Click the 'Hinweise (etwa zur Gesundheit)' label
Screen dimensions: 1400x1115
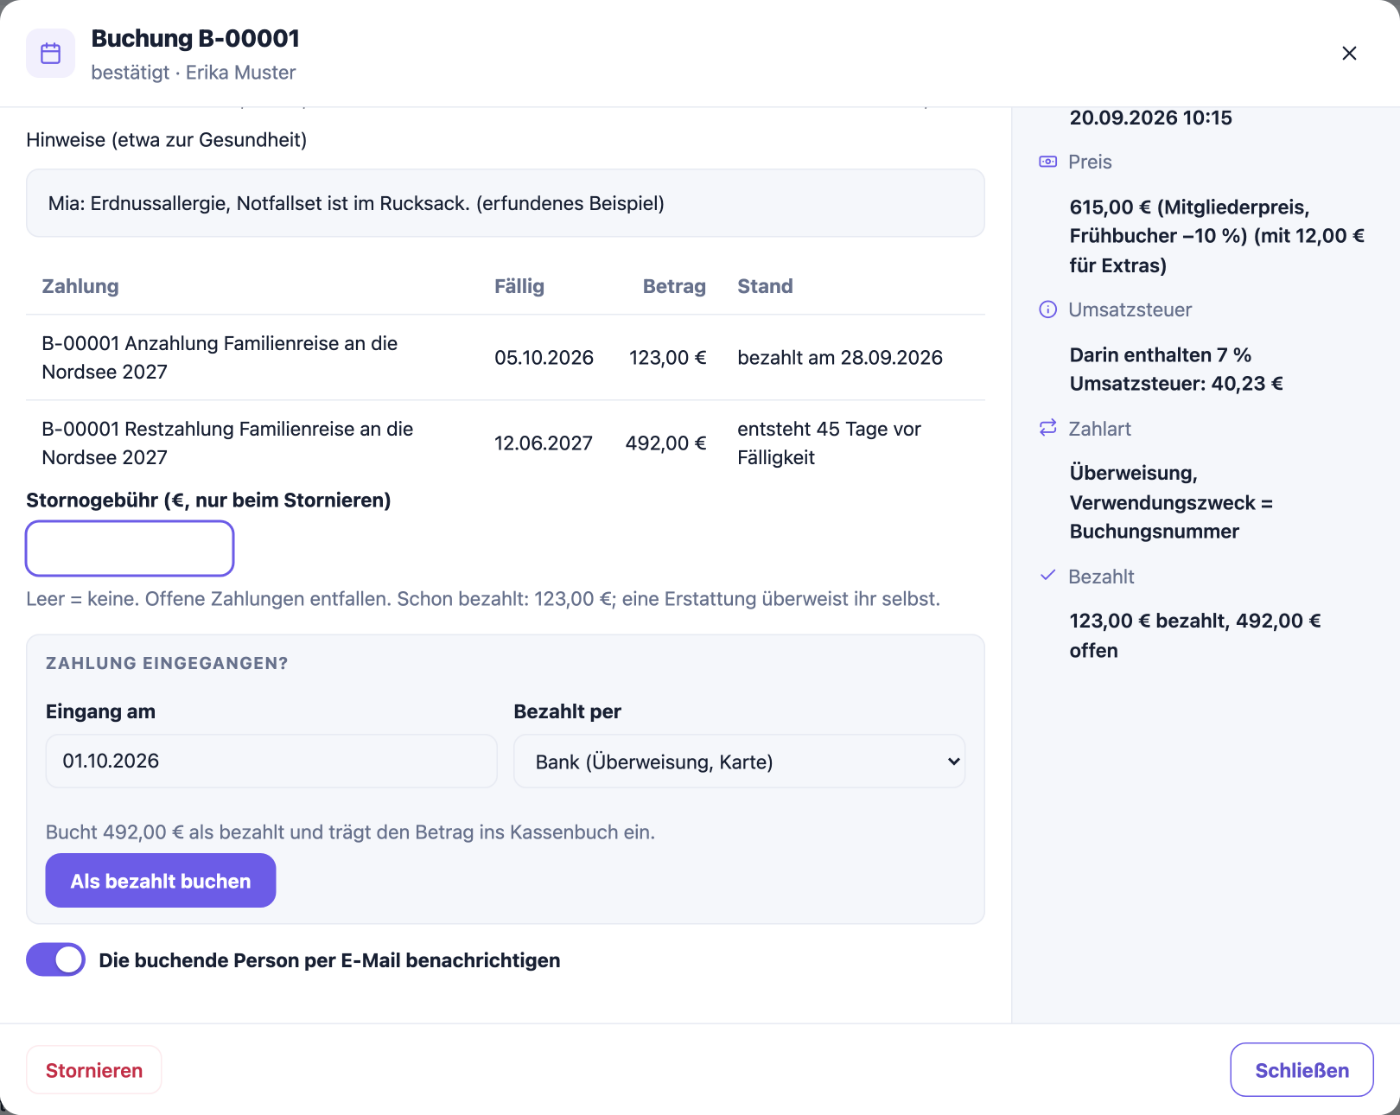166,140
